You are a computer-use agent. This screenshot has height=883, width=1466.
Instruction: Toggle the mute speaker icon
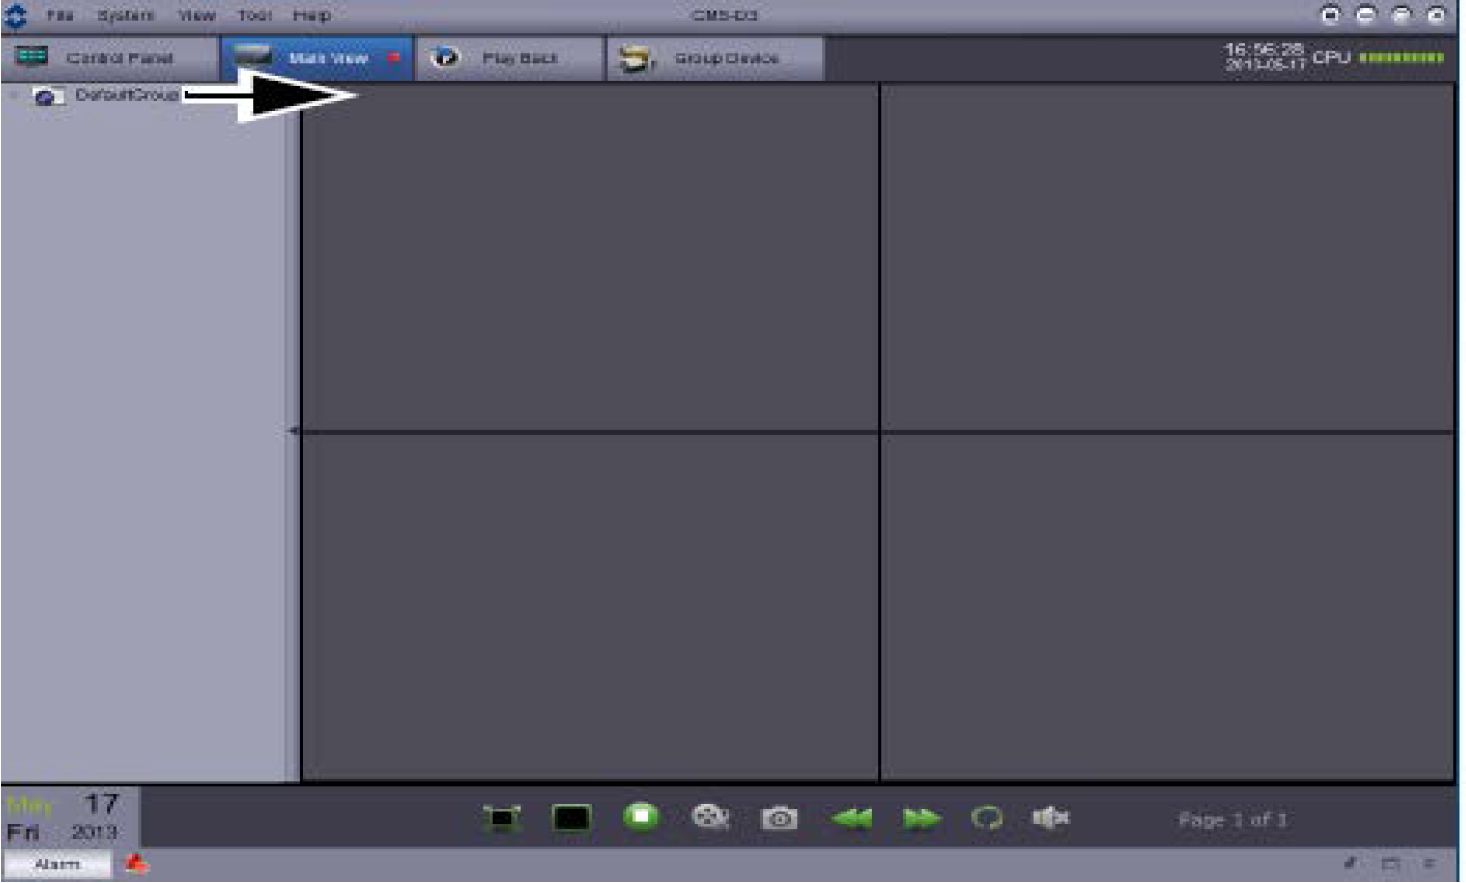coord(1050,818)
